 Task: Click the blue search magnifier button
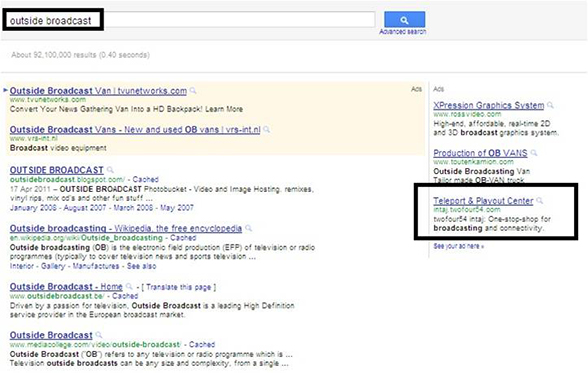[404, 20]
